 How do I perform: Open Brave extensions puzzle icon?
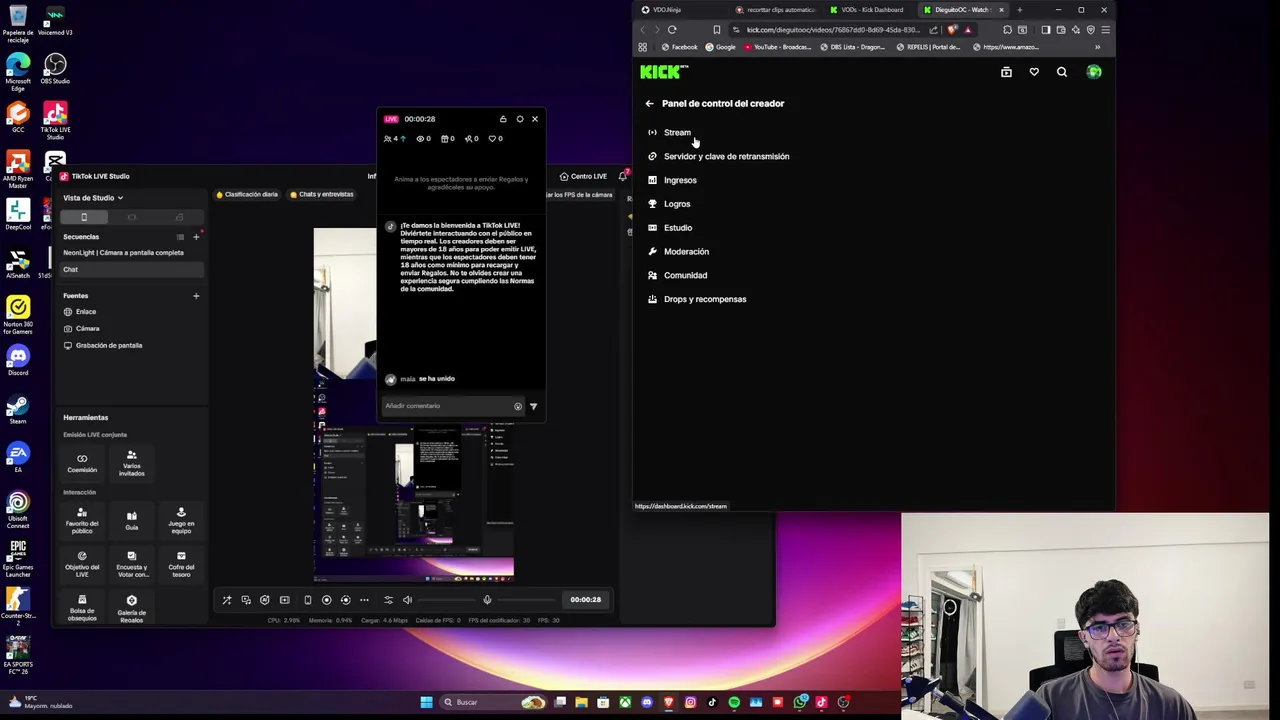point(1007,30)
